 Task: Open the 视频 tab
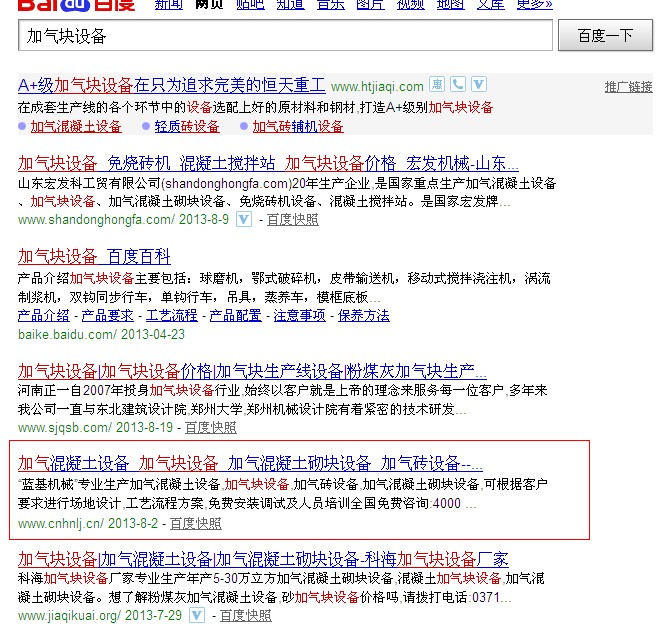411,5
